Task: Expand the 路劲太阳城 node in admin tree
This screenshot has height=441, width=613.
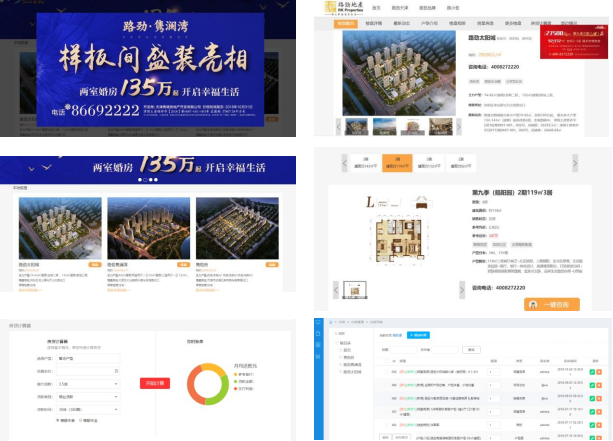Action: 341,372
